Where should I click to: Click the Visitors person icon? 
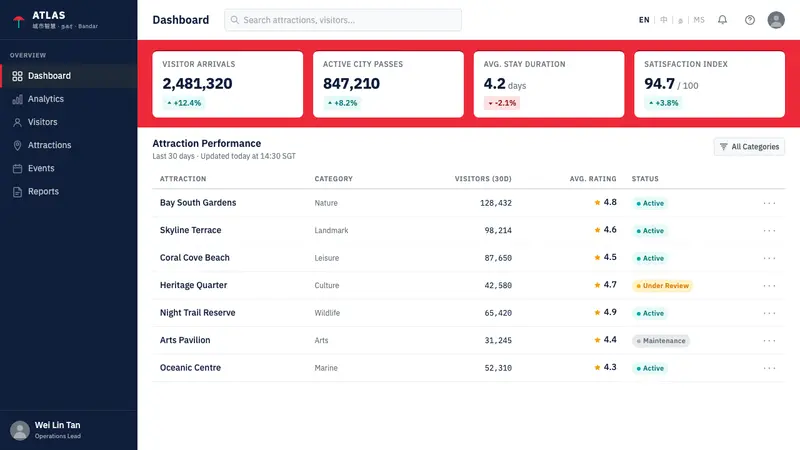(17, 122)
